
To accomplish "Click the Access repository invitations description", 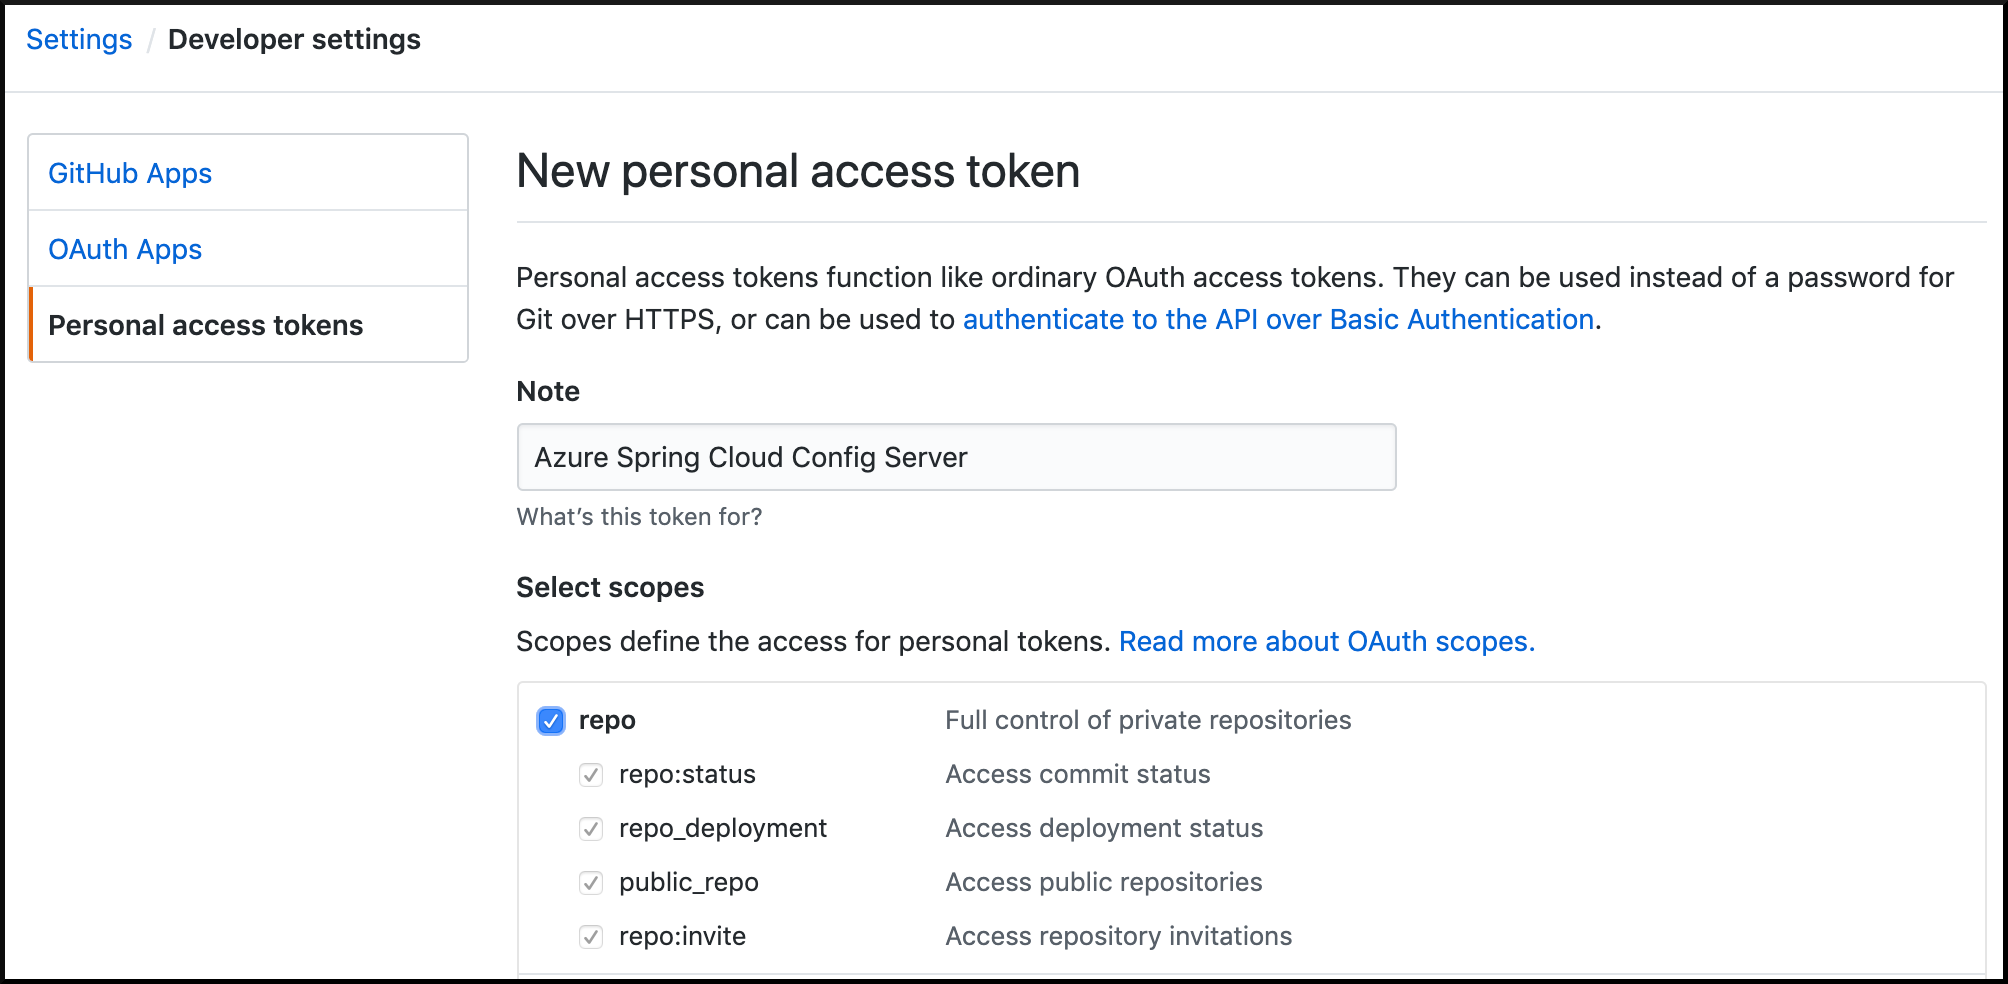I will [1117, 936].
